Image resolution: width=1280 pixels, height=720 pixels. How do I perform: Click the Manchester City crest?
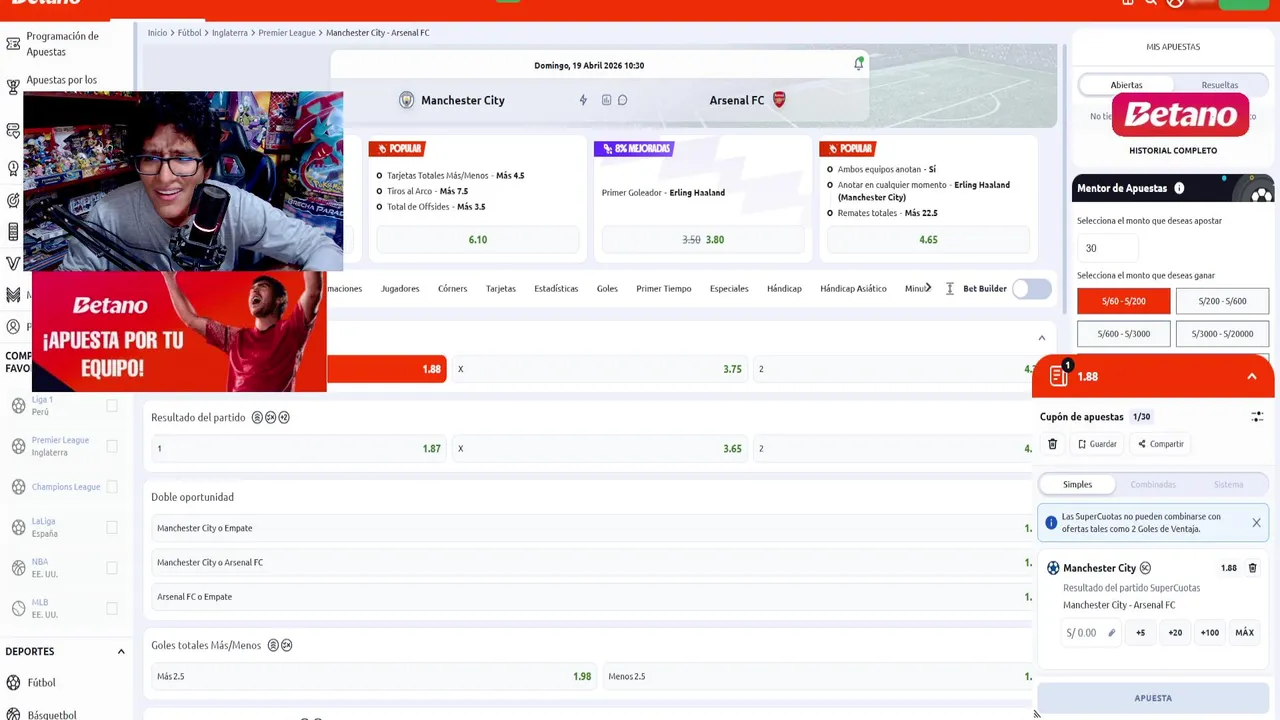click(406, 100)
